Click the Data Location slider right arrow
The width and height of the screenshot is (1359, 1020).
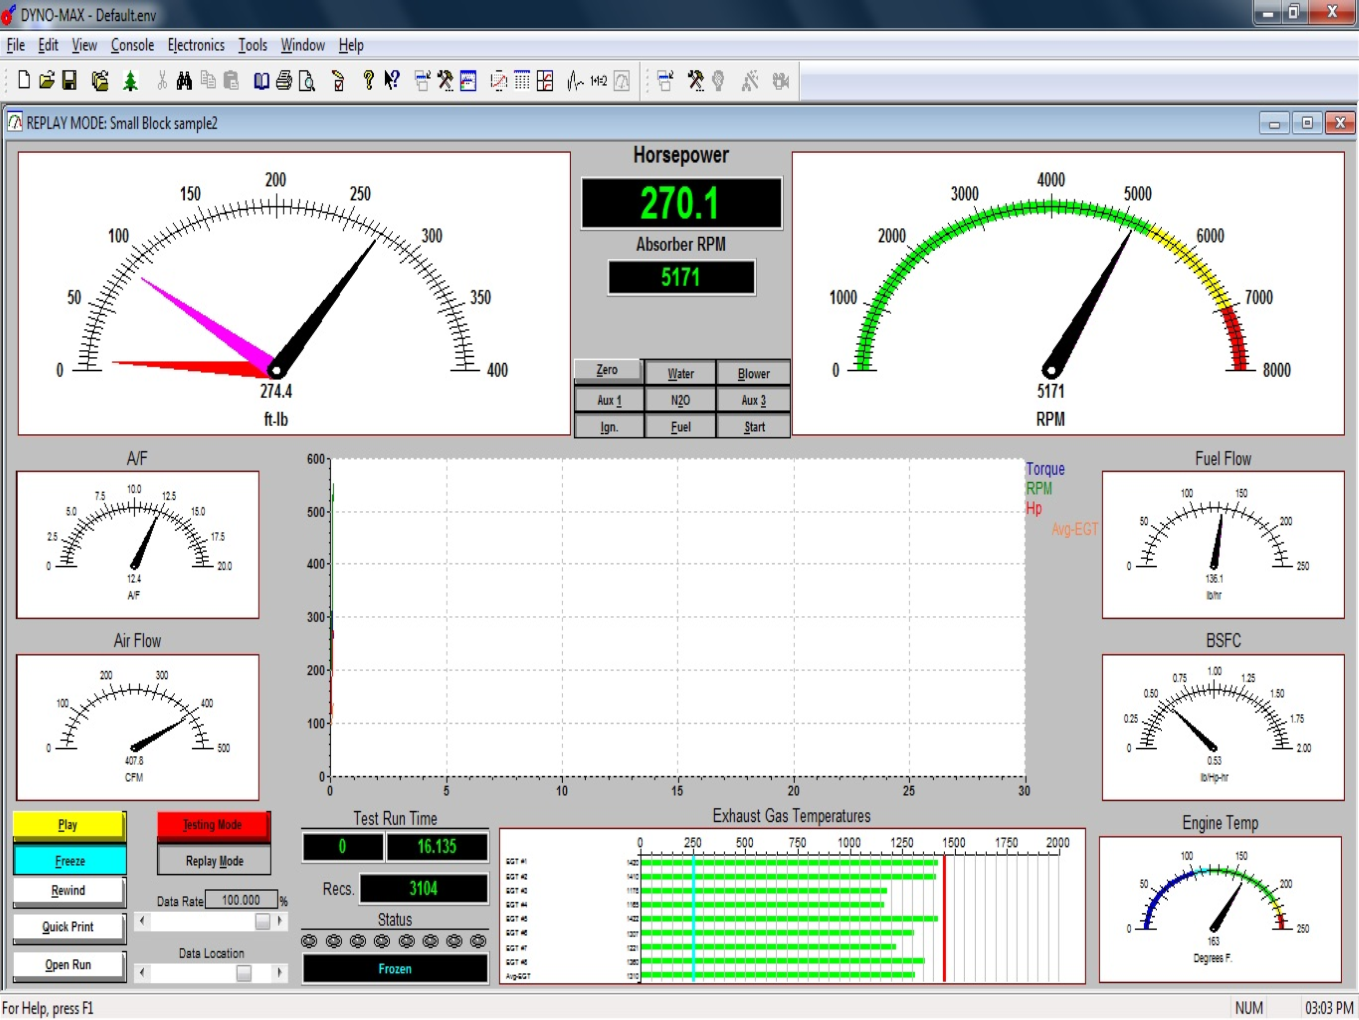280,972
